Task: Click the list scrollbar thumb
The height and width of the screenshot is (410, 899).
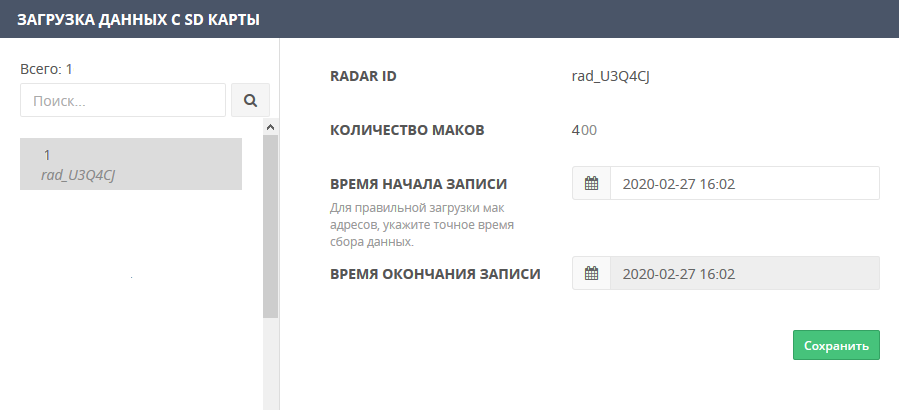Action: pos(270,225)
